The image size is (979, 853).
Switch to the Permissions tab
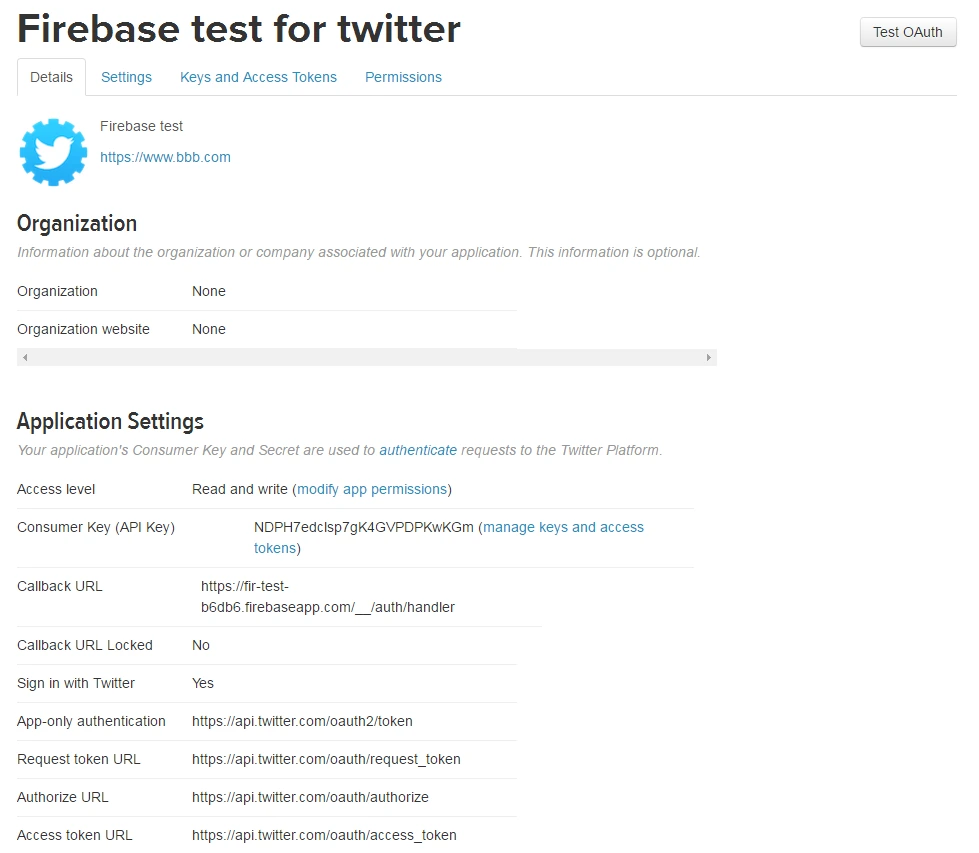click(403, 77)
